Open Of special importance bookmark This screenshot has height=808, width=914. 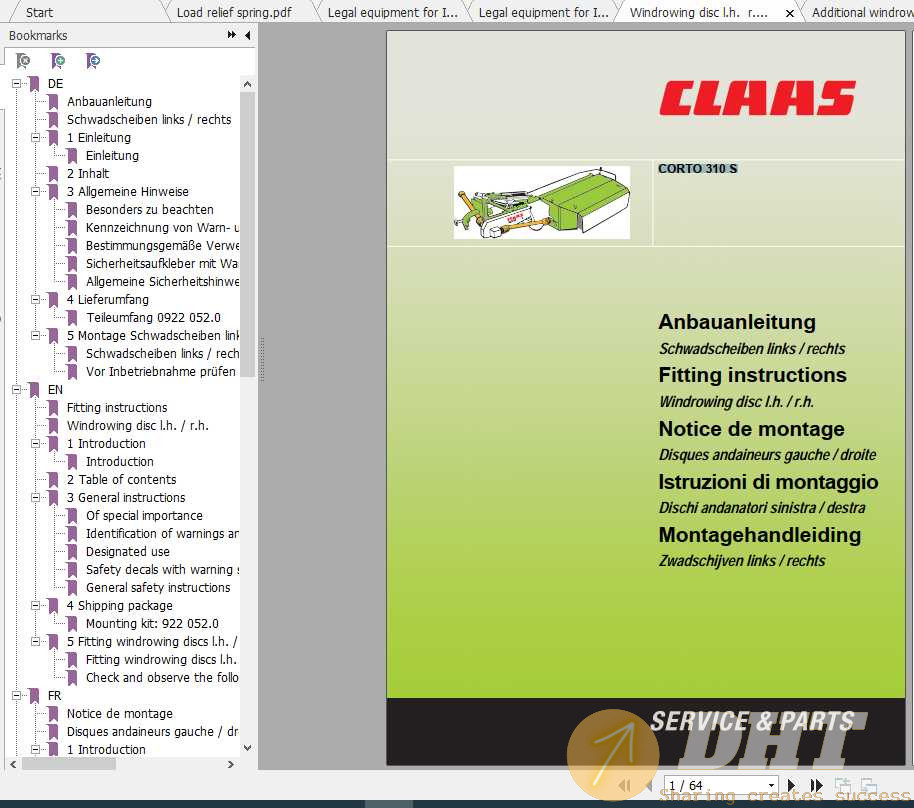[144, 515]
